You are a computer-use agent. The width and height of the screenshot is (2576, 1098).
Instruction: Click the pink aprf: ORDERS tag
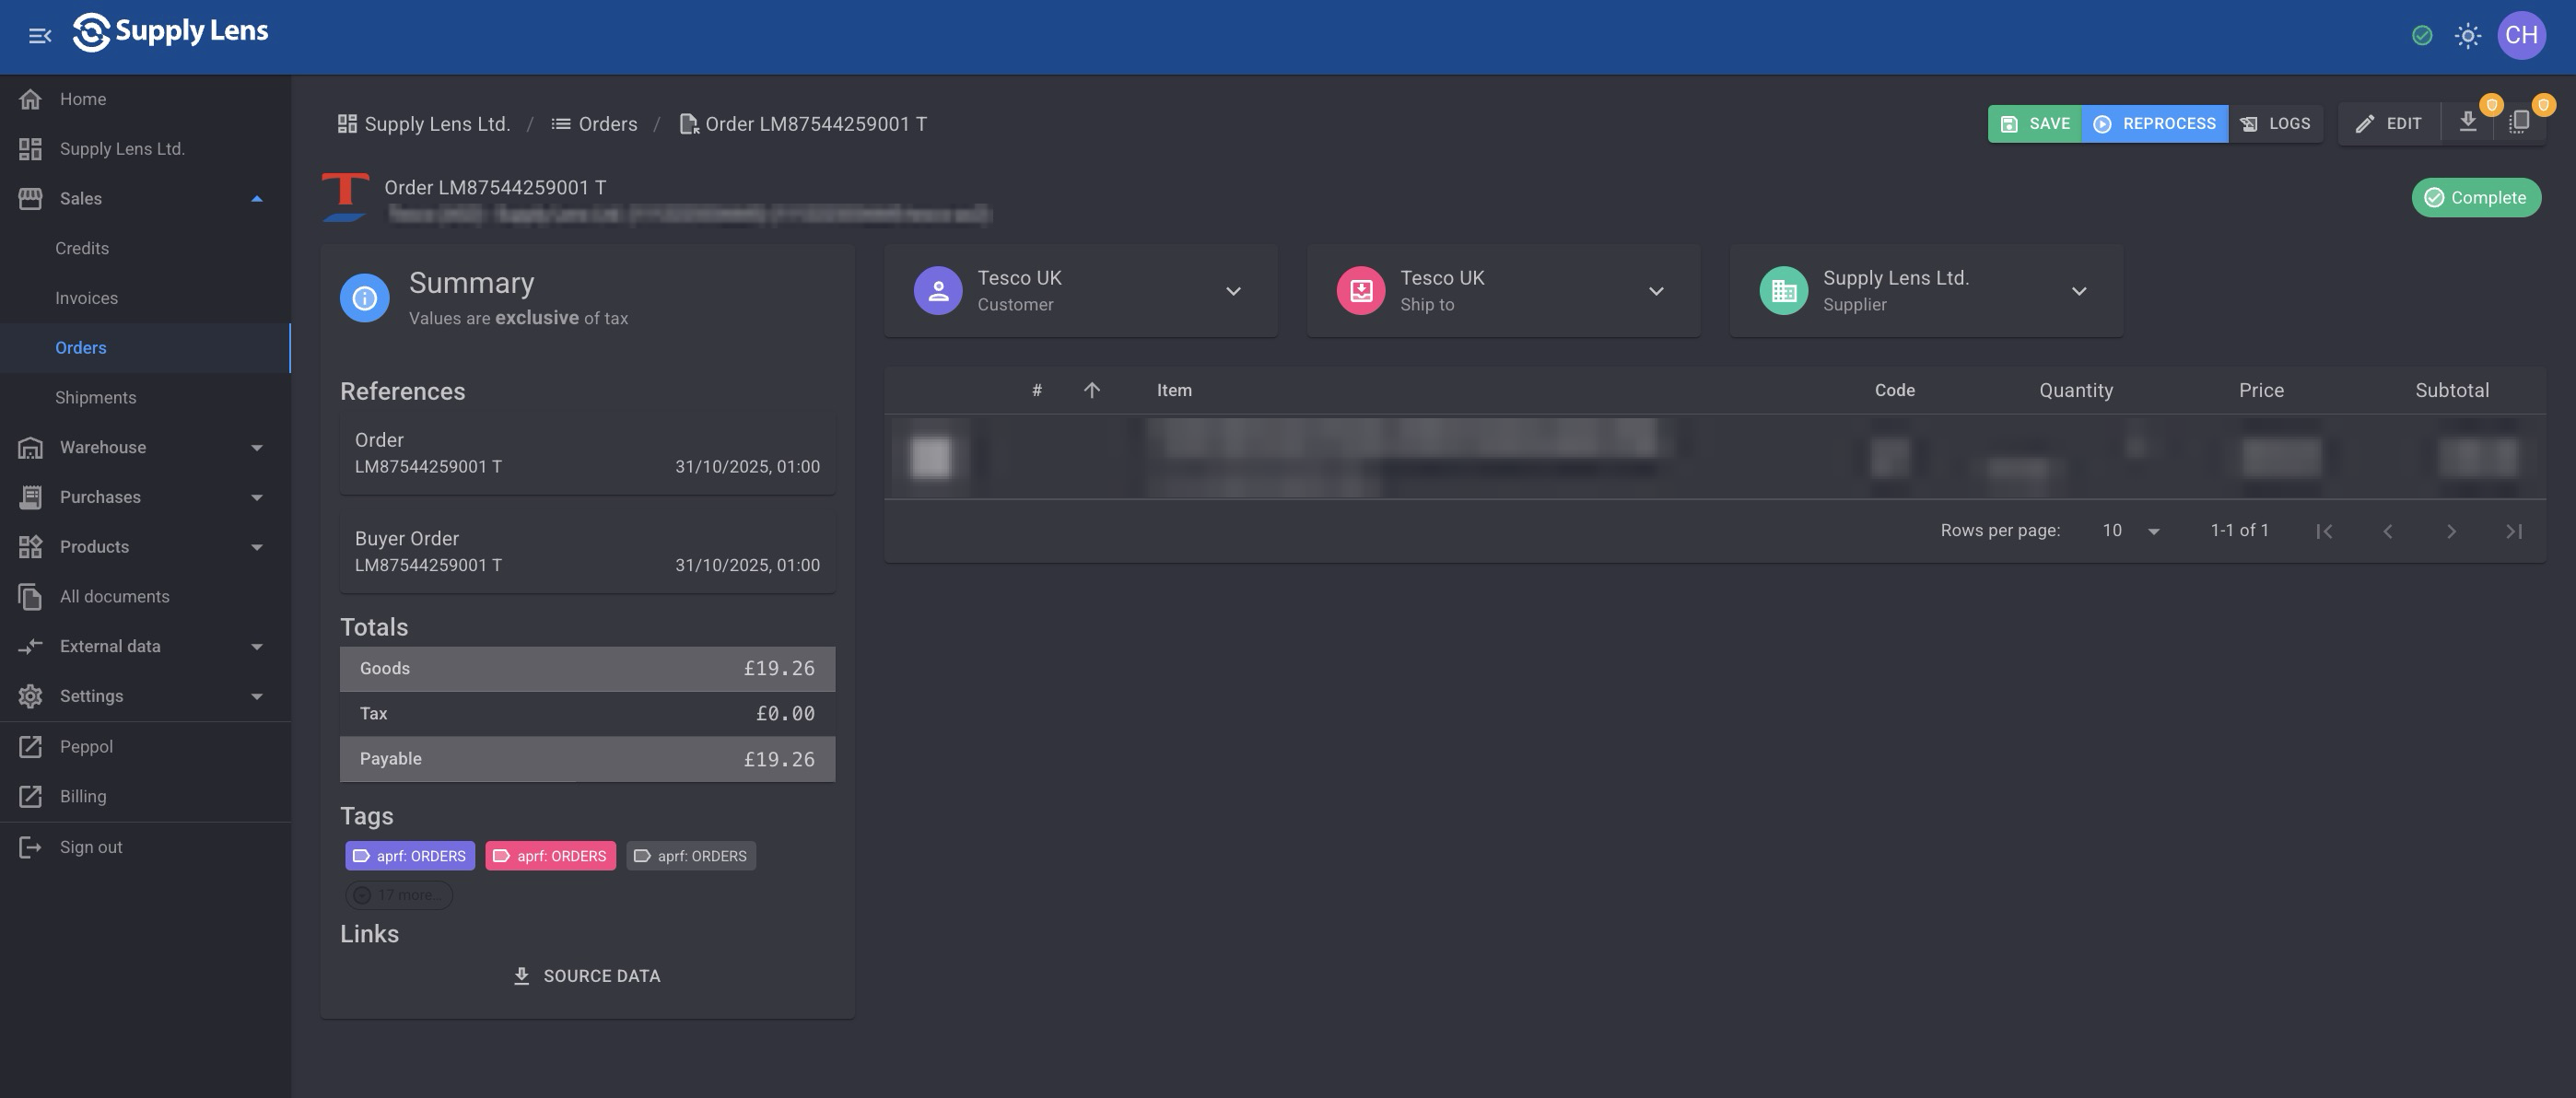pos(550,856)
